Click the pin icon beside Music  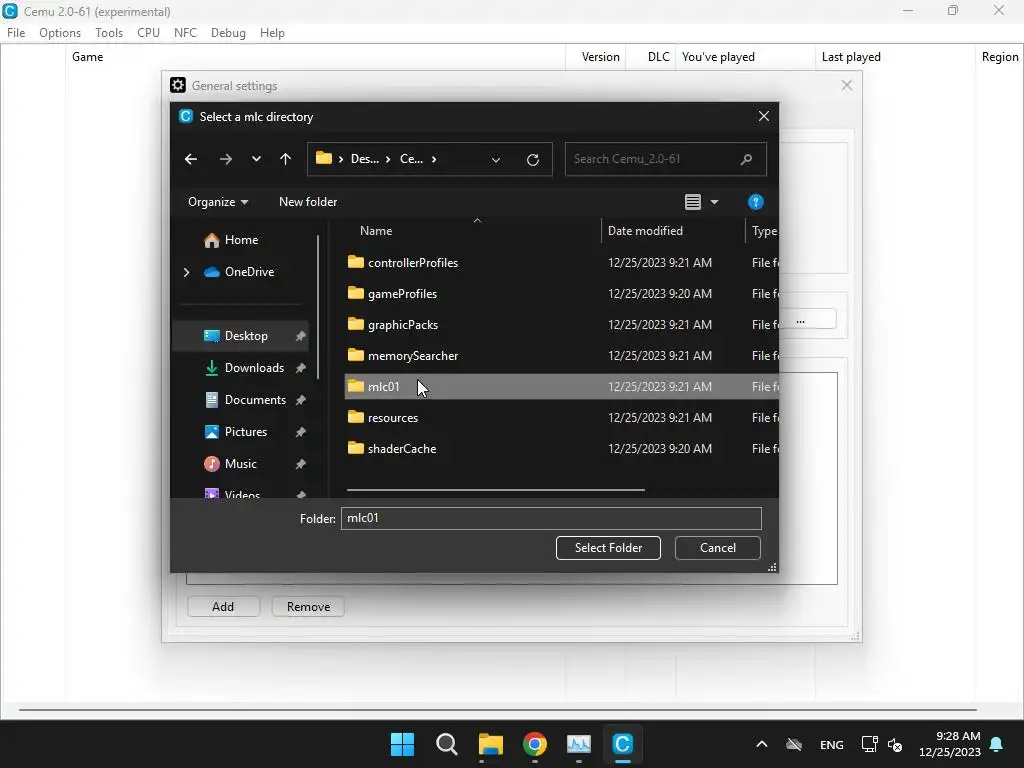pos(300,464)
